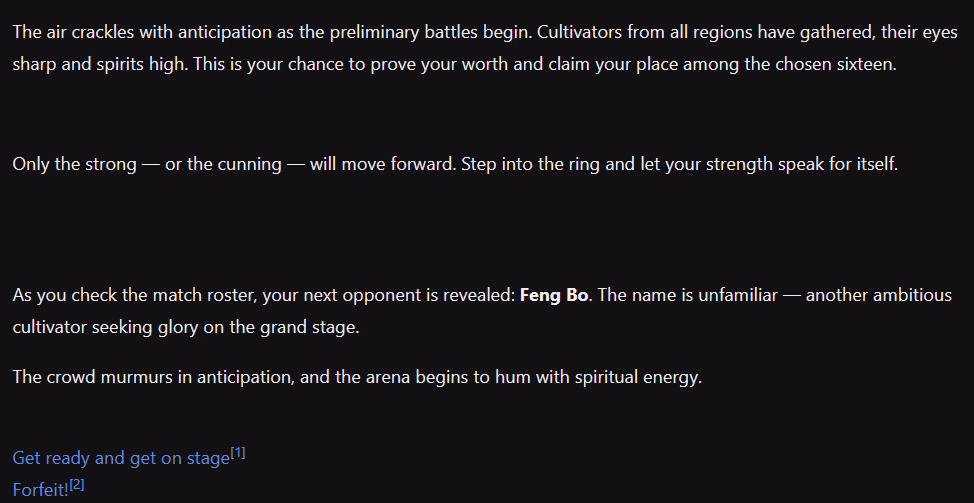Click the phrase 'hum with spiritual energy'
The width and height of the screenshot is (974, 503).
point(598,377)
